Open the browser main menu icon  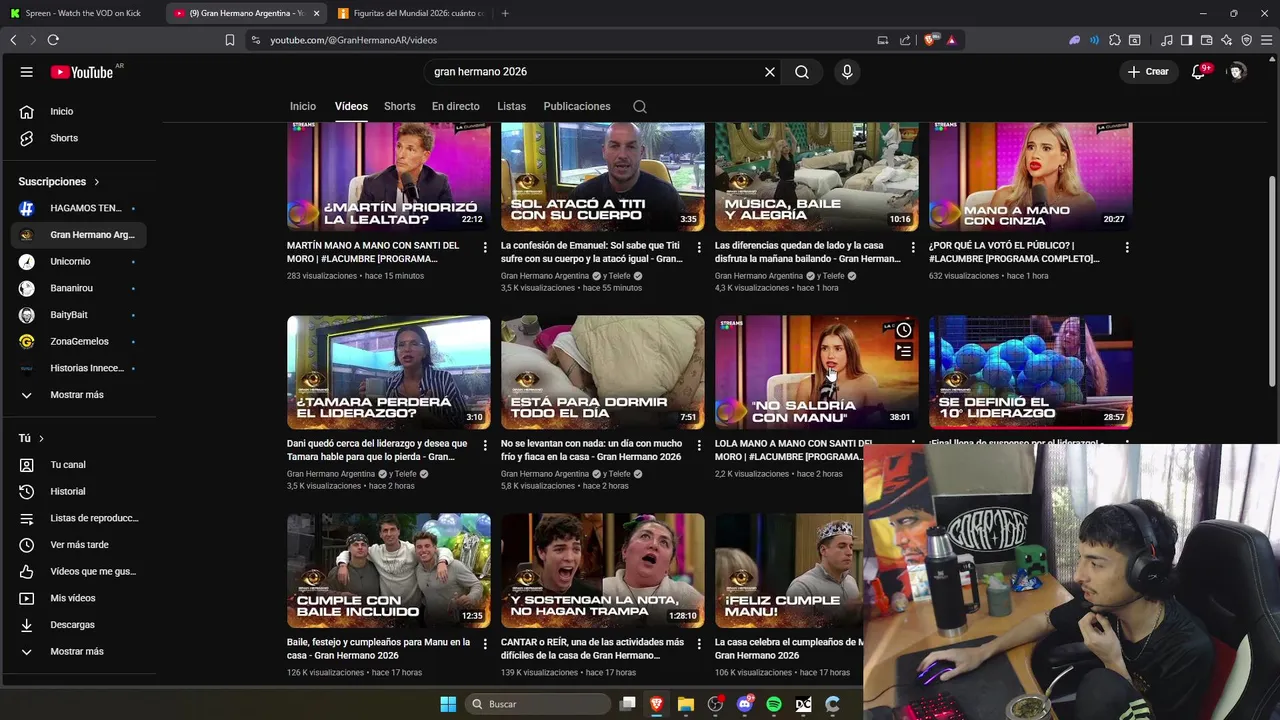pyautogui.click(x=1266, y=40)
